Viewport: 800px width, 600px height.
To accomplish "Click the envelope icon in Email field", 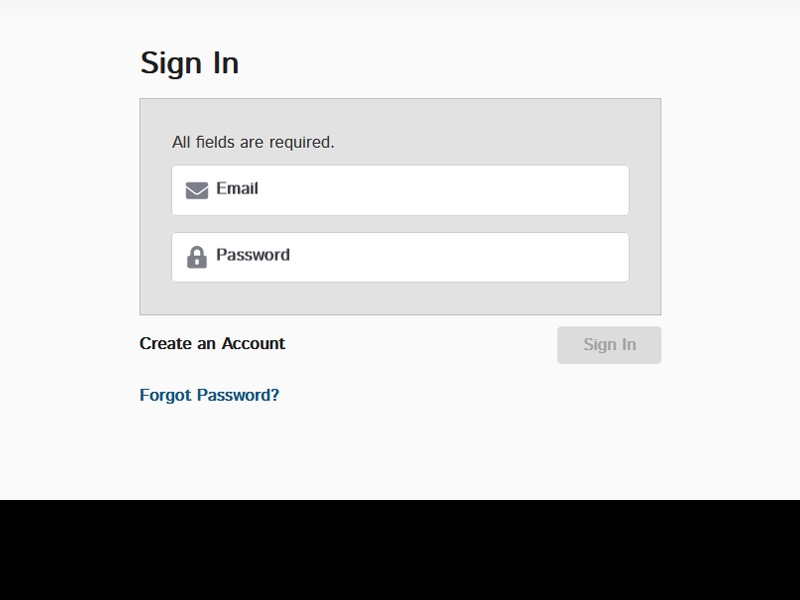I will pyautogui.click(x=197, y=190).
